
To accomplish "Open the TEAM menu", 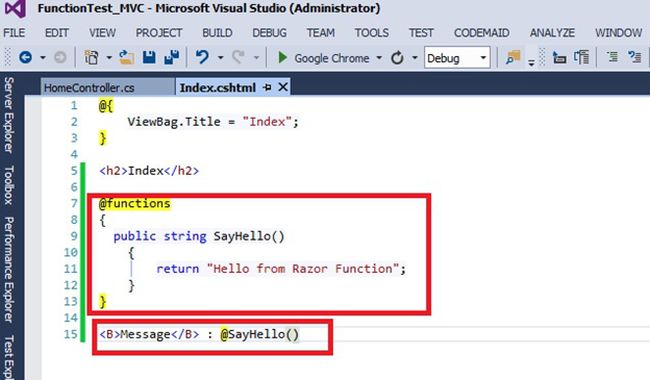I will click(x=320, y=33).
